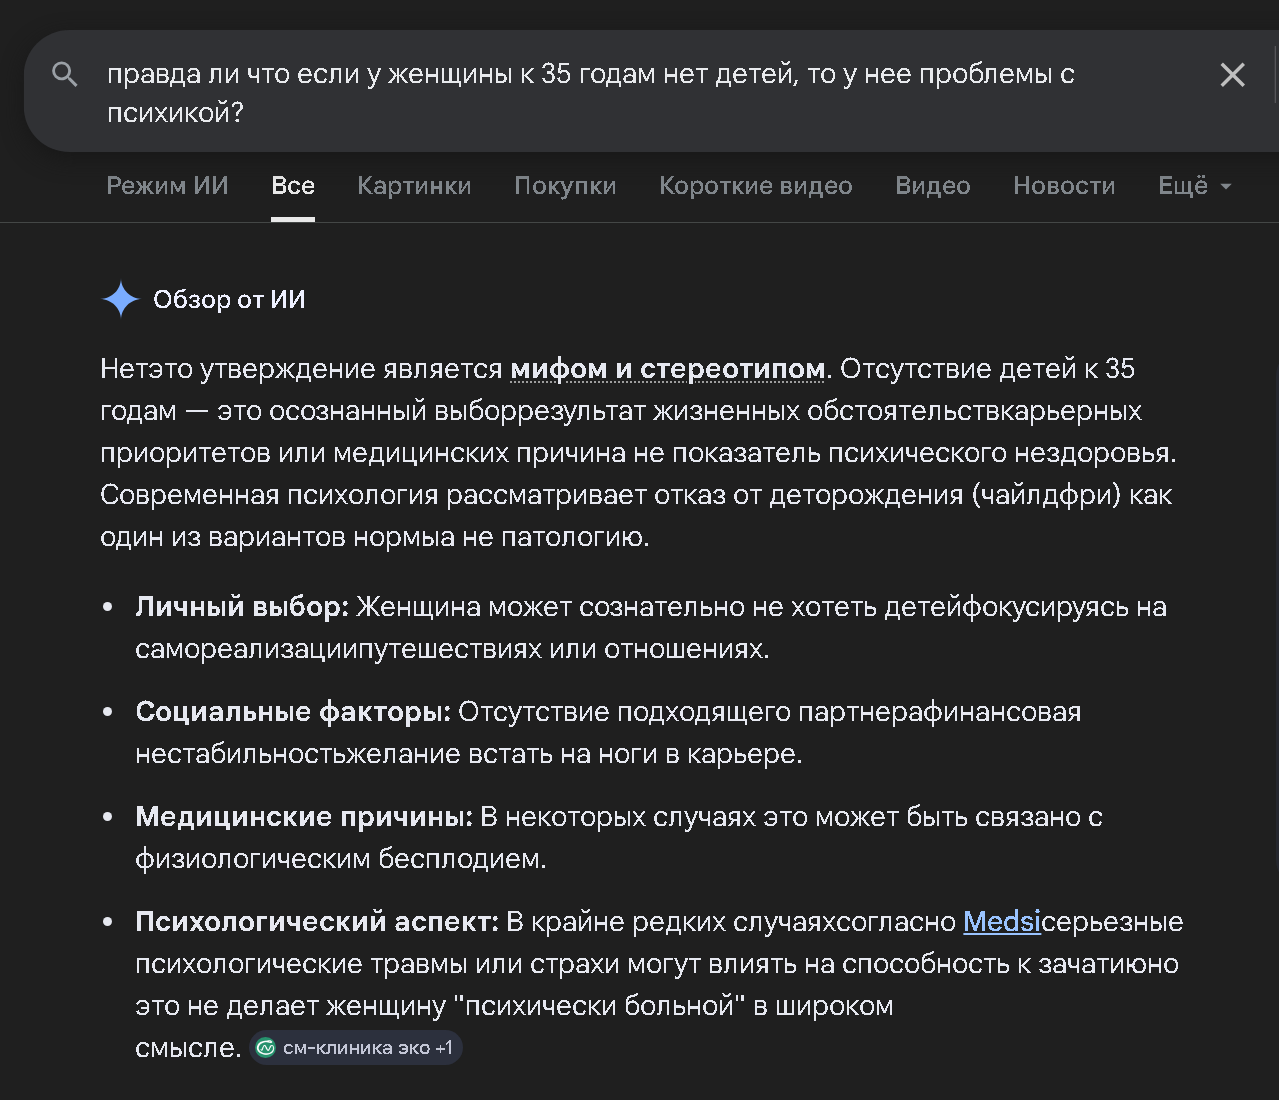This screenshot has width=1279, height=1100.
Task: Open the см-клиника эко +1 sources chip
Action: coord(356,1048)
